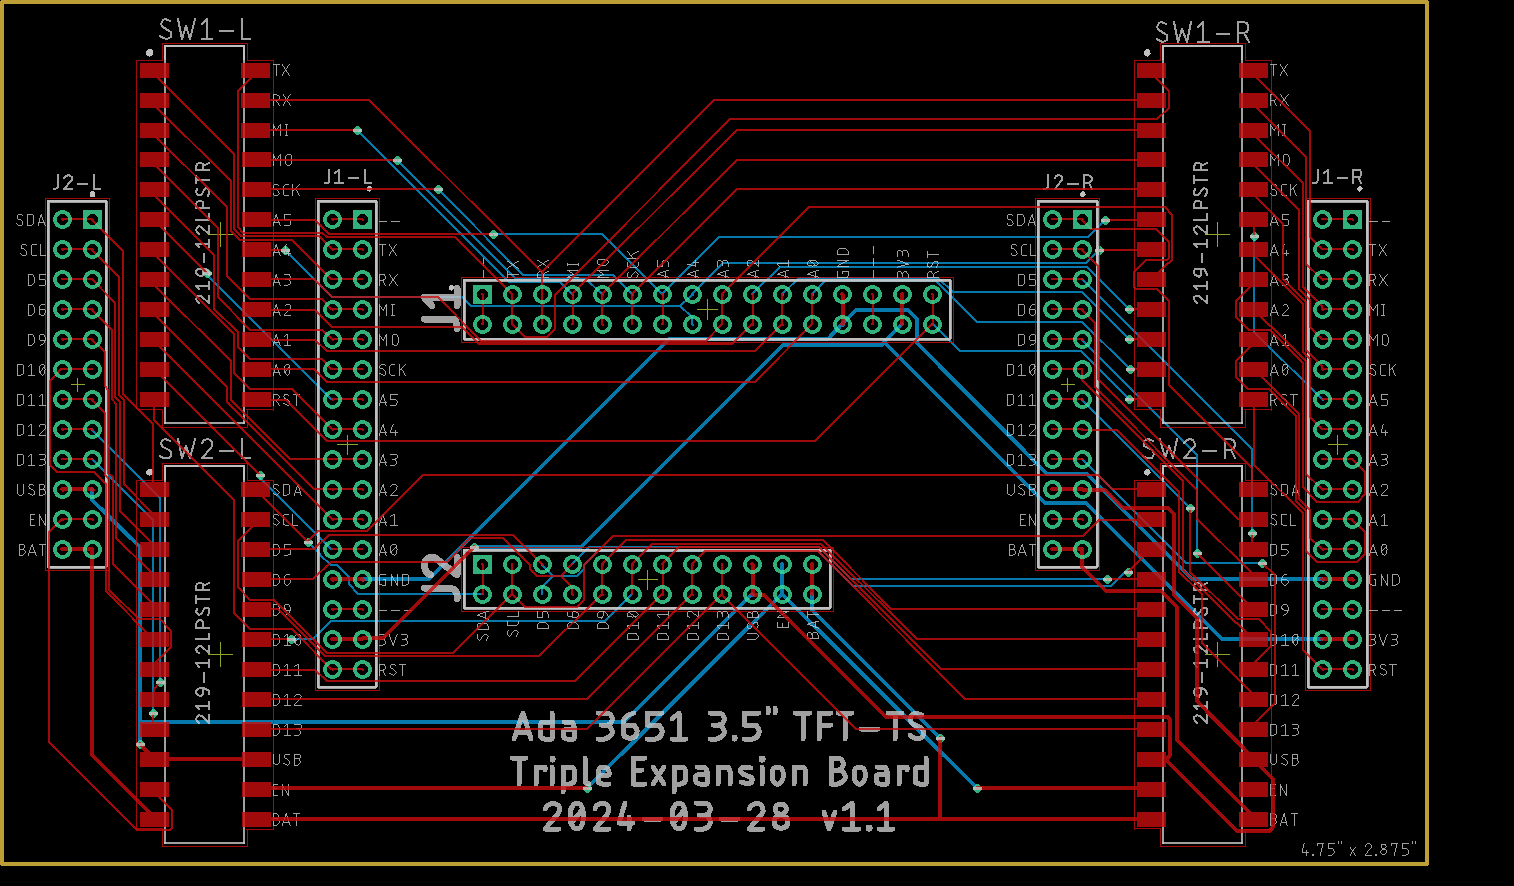This screenshot has height=886, width=1514.
Task: Select the square pin-1 pad of J2-L
Action: 93,220
